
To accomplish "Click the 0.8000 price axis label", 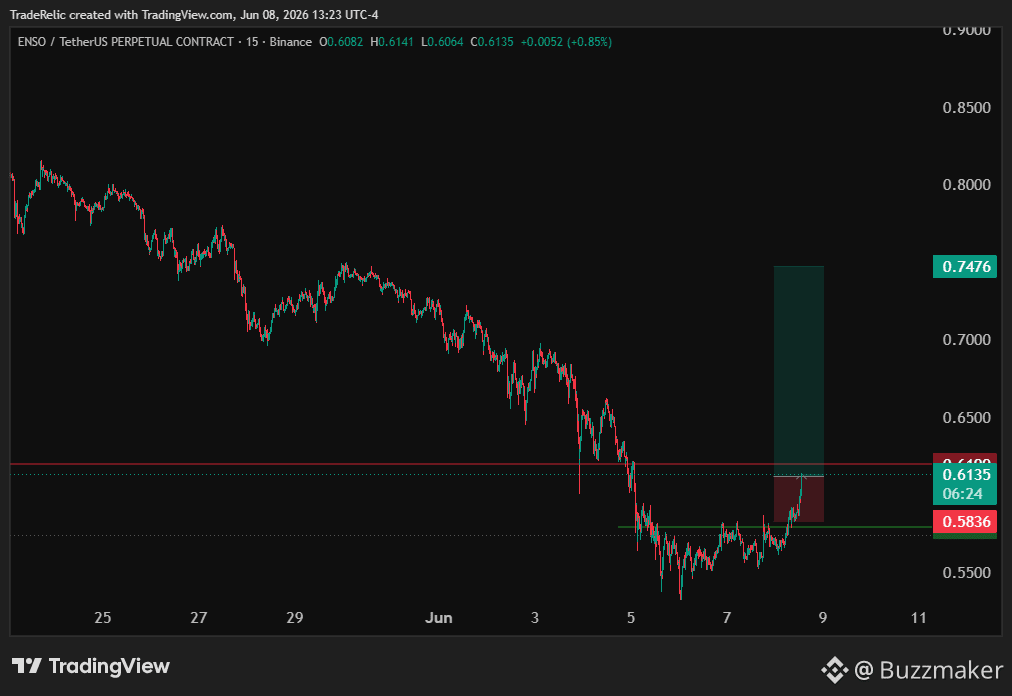I will (966, 185).
